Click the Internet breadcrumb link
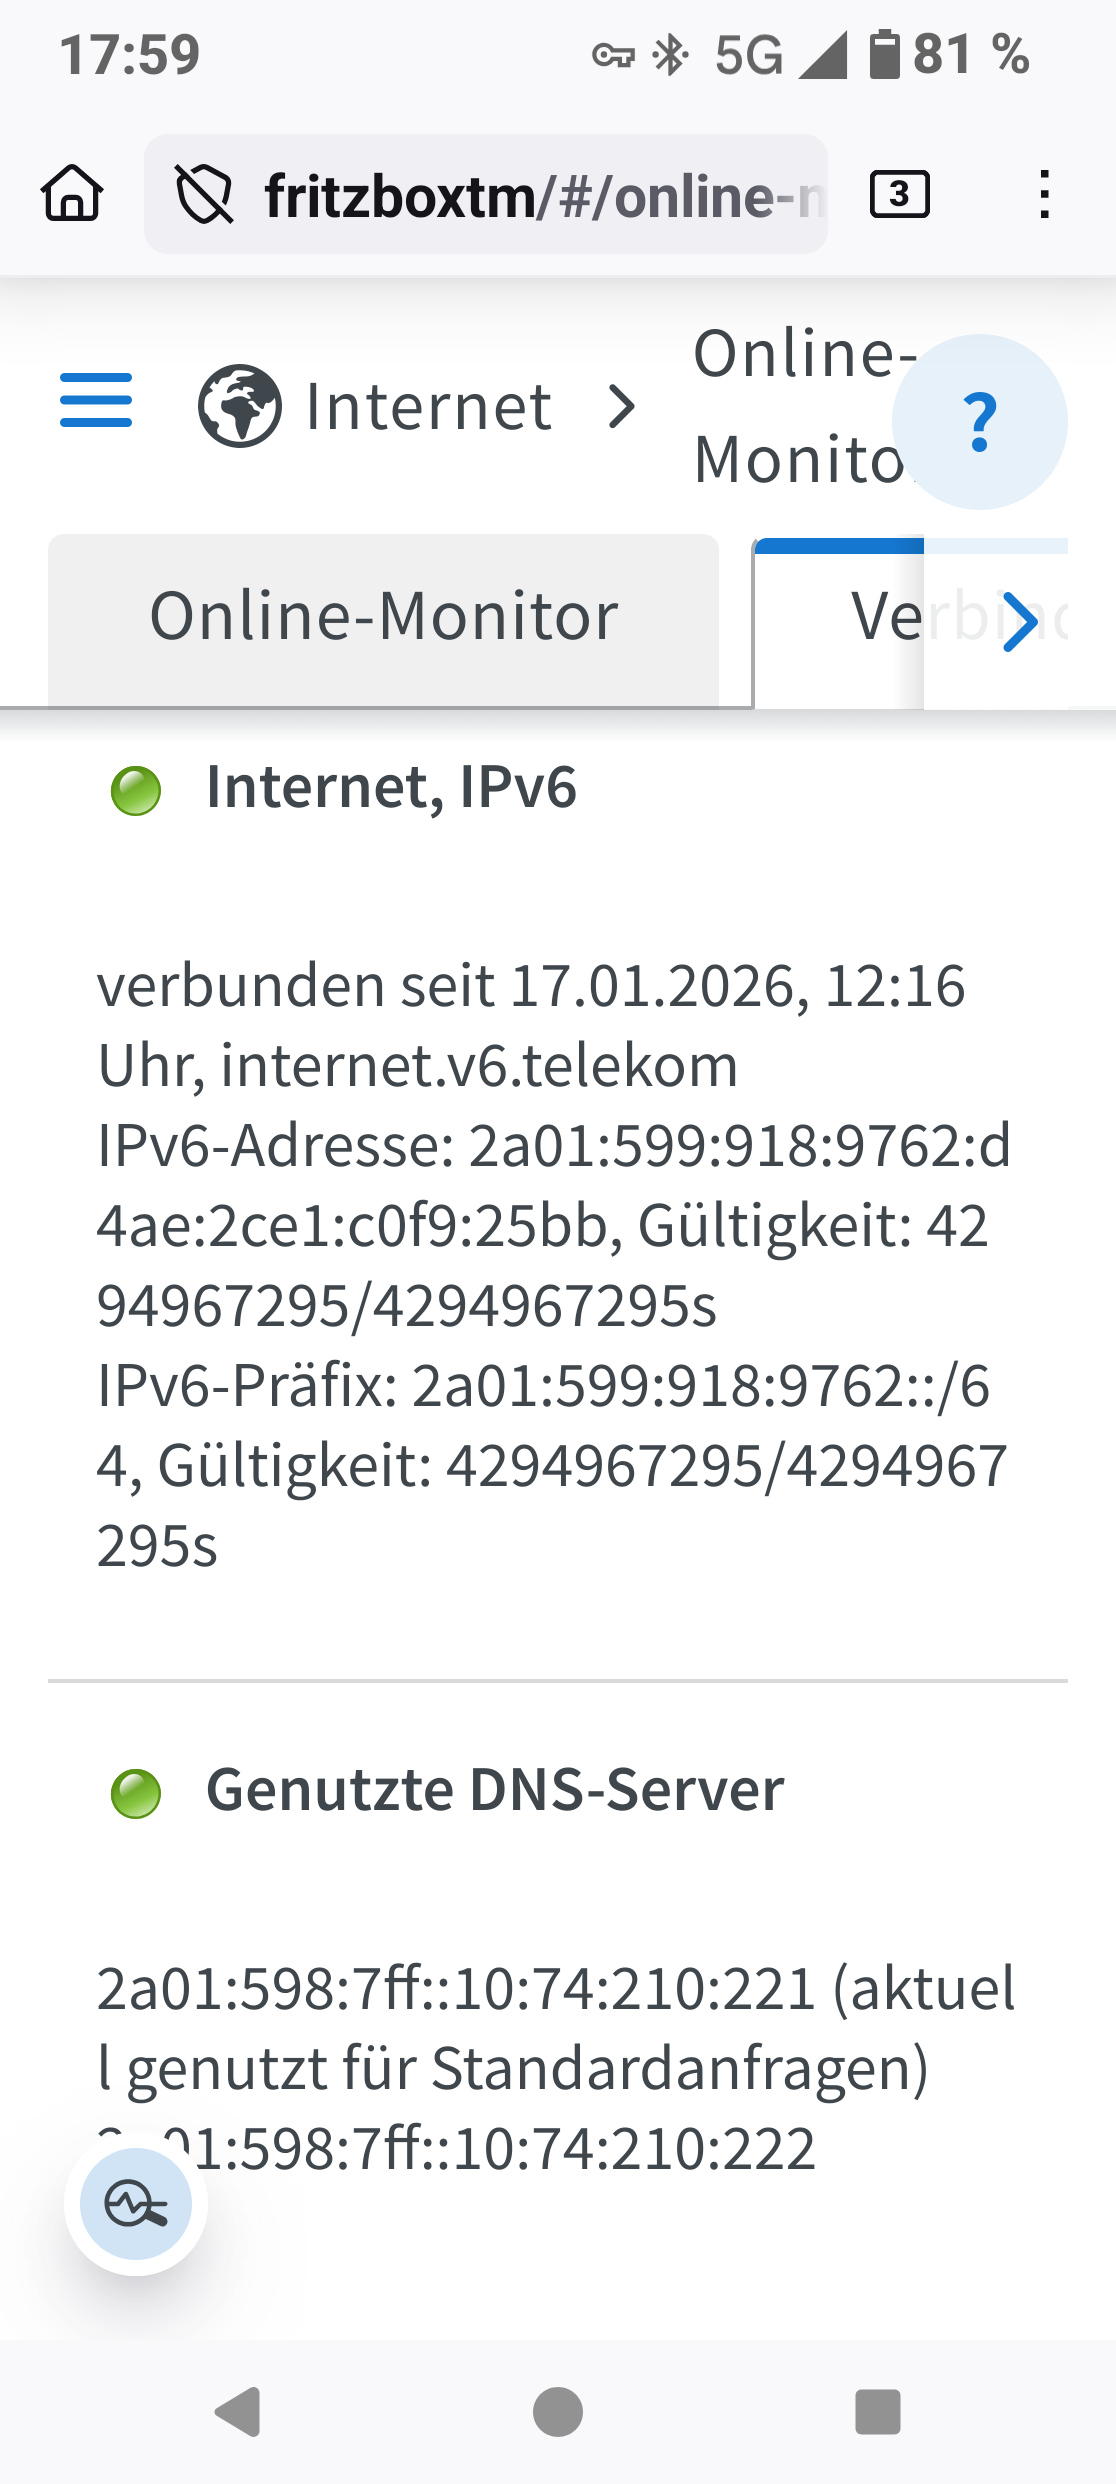 (428, 407)
